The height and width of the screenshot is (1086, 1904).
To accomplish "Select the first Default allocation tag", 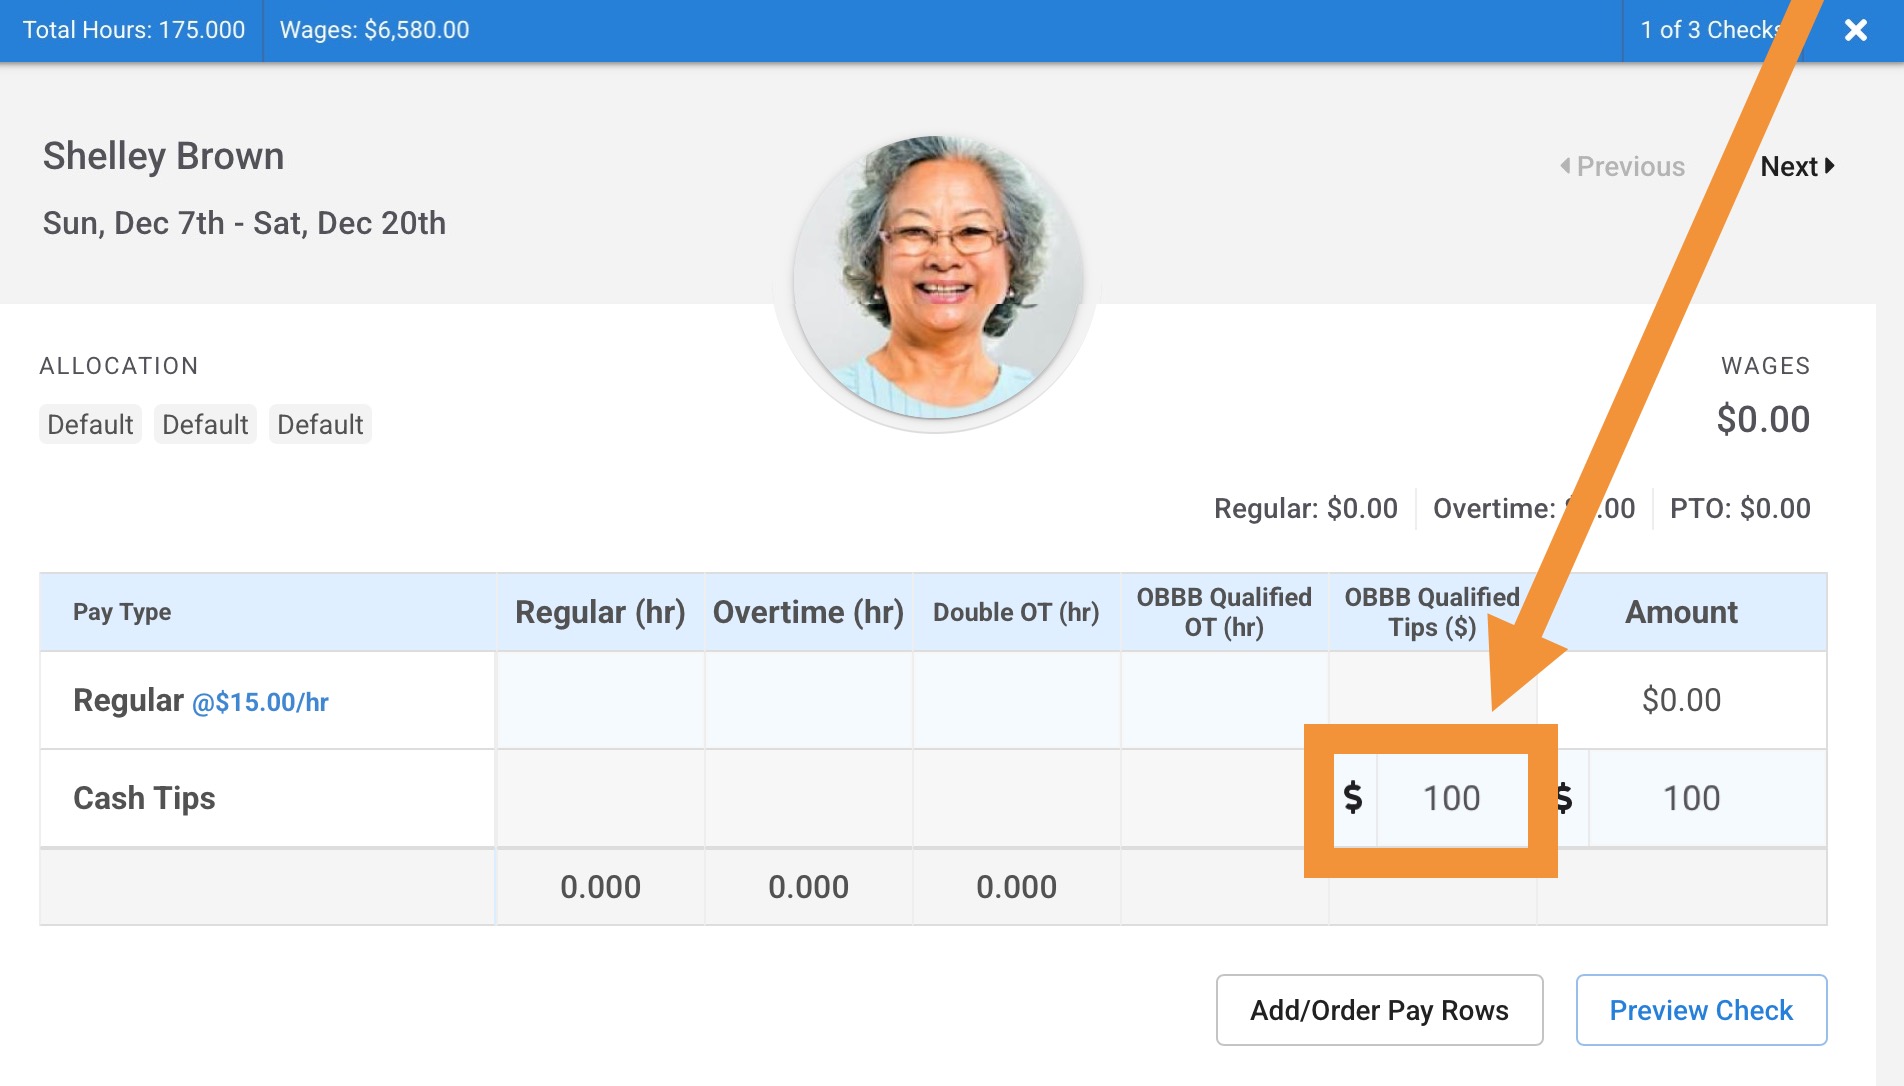I will tap(90, 425).
